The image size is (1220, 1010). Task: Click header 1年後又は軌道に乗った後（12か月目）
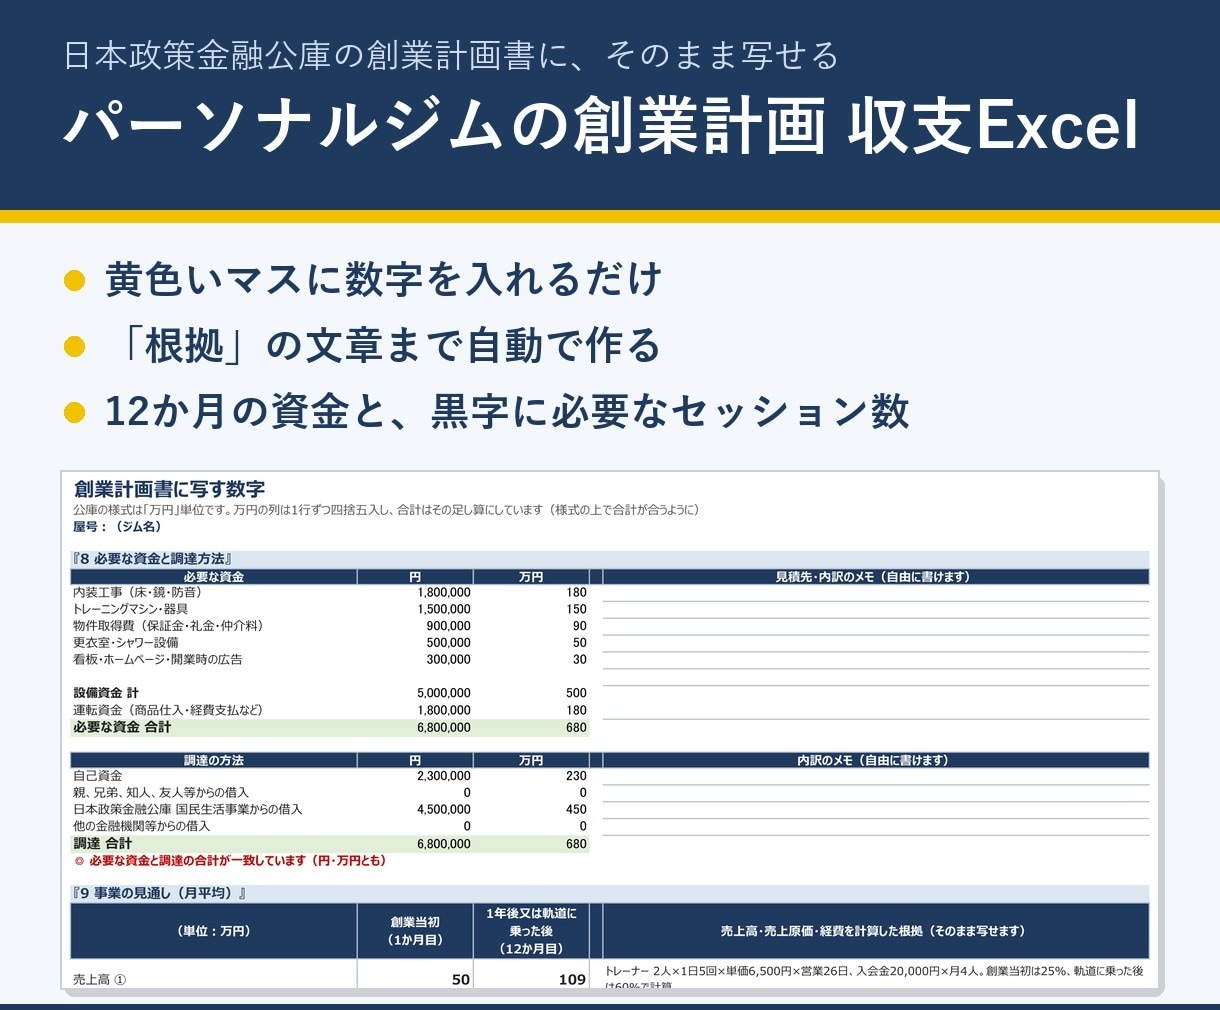[531, 931]
